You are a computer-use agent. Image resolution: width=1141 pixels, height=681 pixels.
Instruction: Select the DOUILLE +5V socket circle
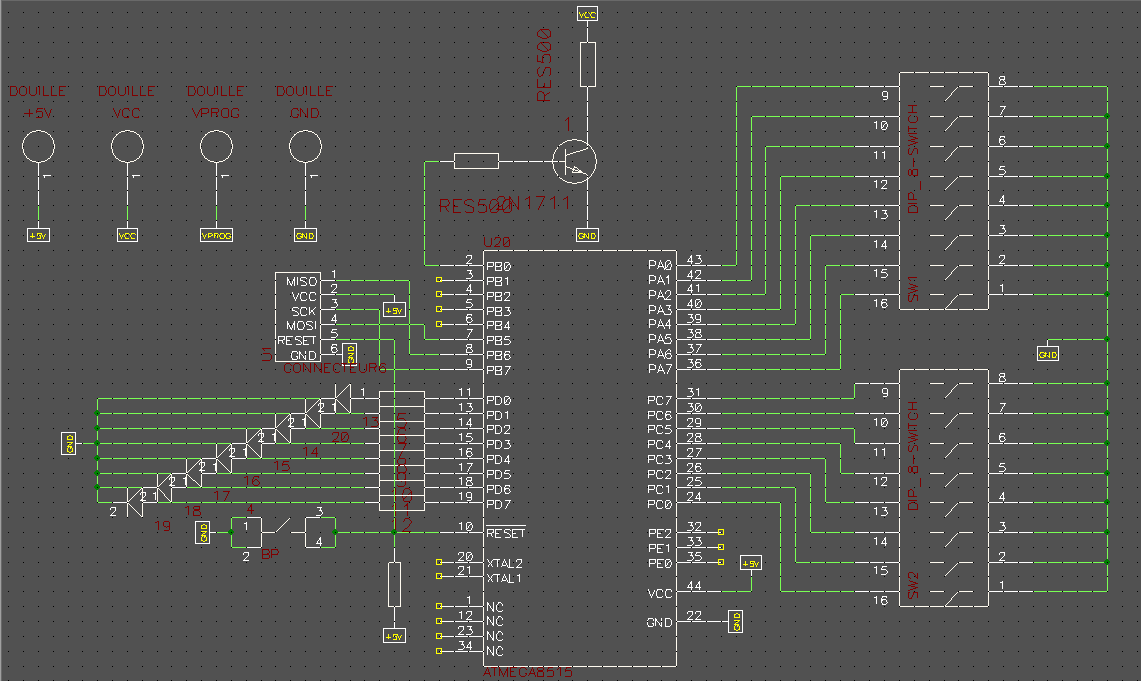pyautogui.click(x=39, y=147)
